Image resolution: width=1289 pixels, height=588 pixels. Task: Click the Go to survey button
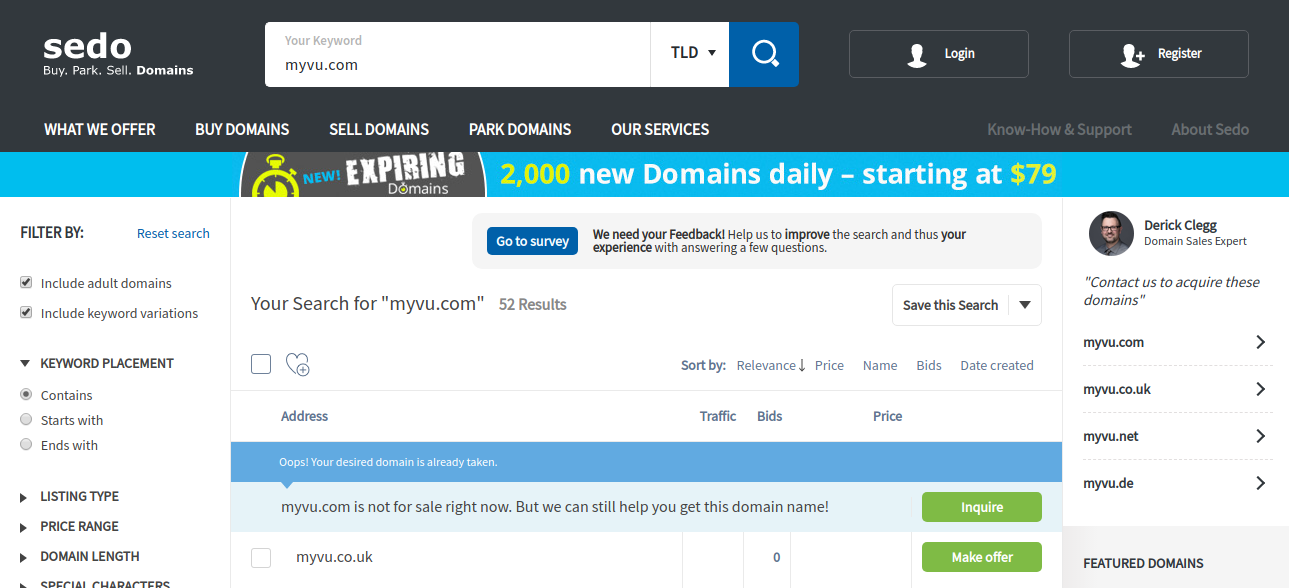click(x=533, y=241)
